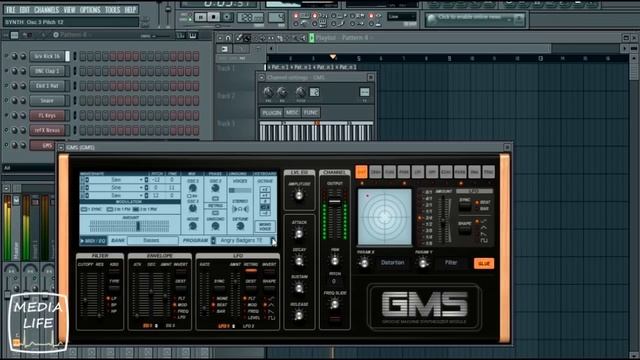Click the channel PAN knob in GMS
640x360 pixels.
[335, 260]
